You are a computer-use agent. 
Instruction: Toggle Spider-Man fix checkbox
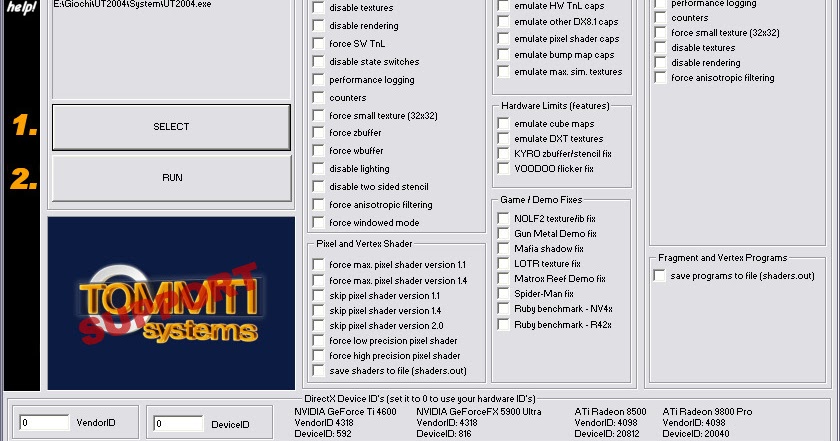click(x=504, y=294)
